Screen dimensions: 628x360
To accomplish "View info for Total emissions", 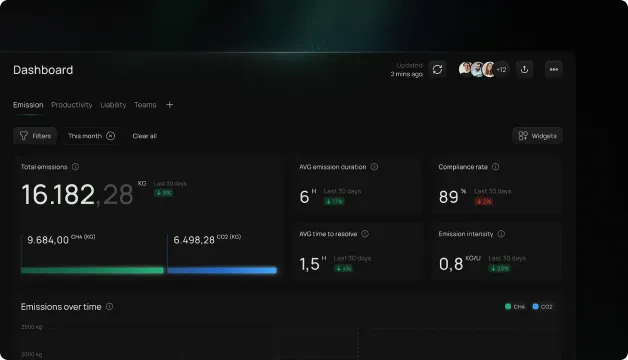I will (x=75, y=167).
